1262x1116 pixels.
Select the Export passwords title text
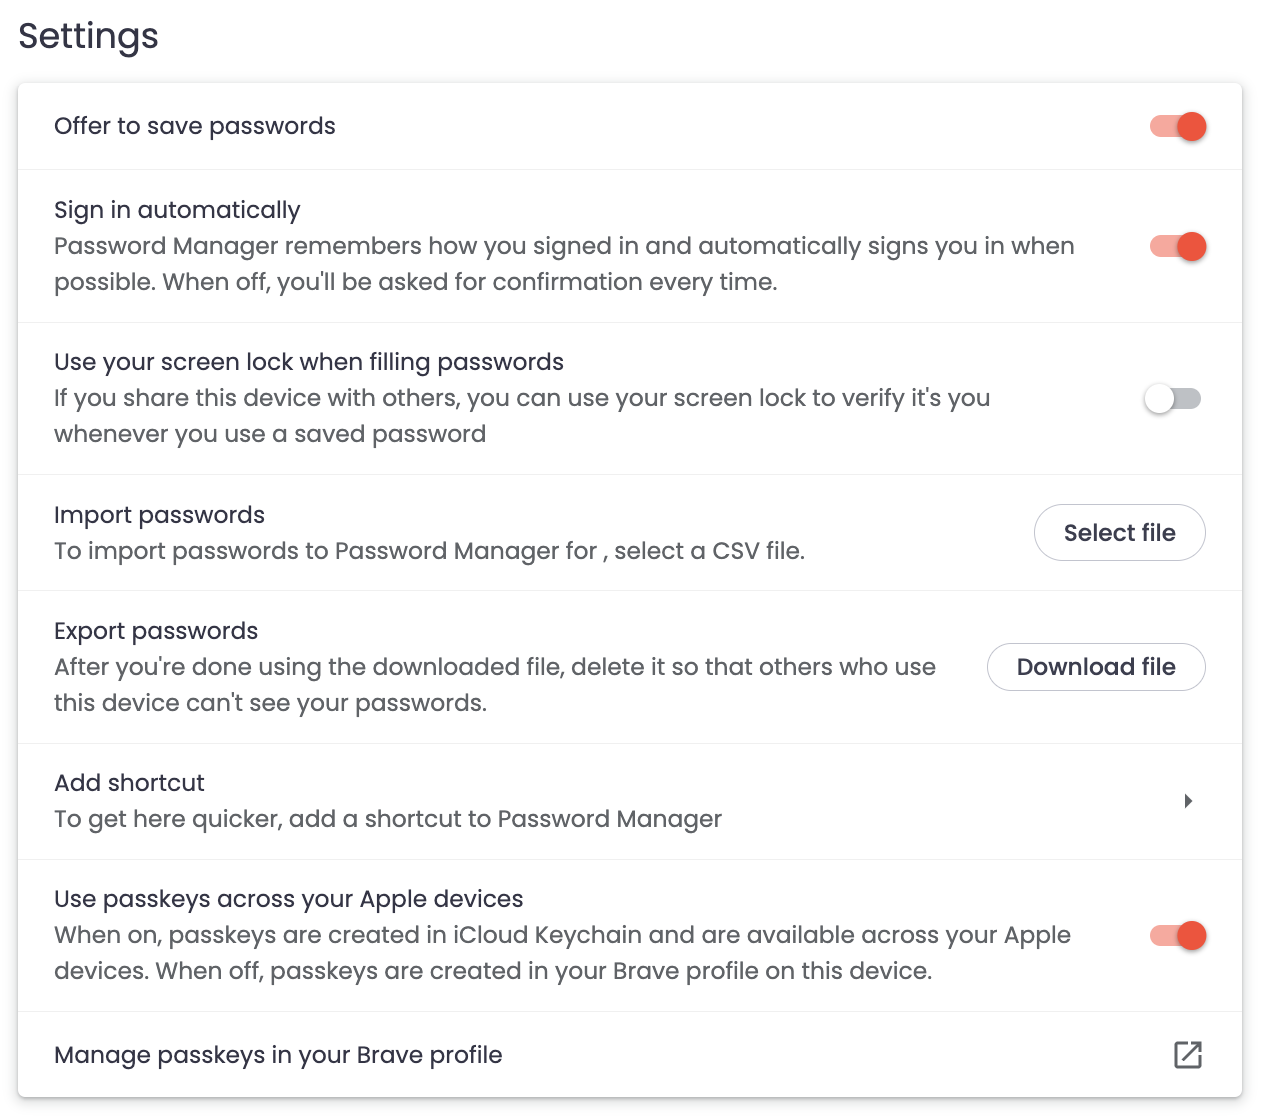click(156, 631)
